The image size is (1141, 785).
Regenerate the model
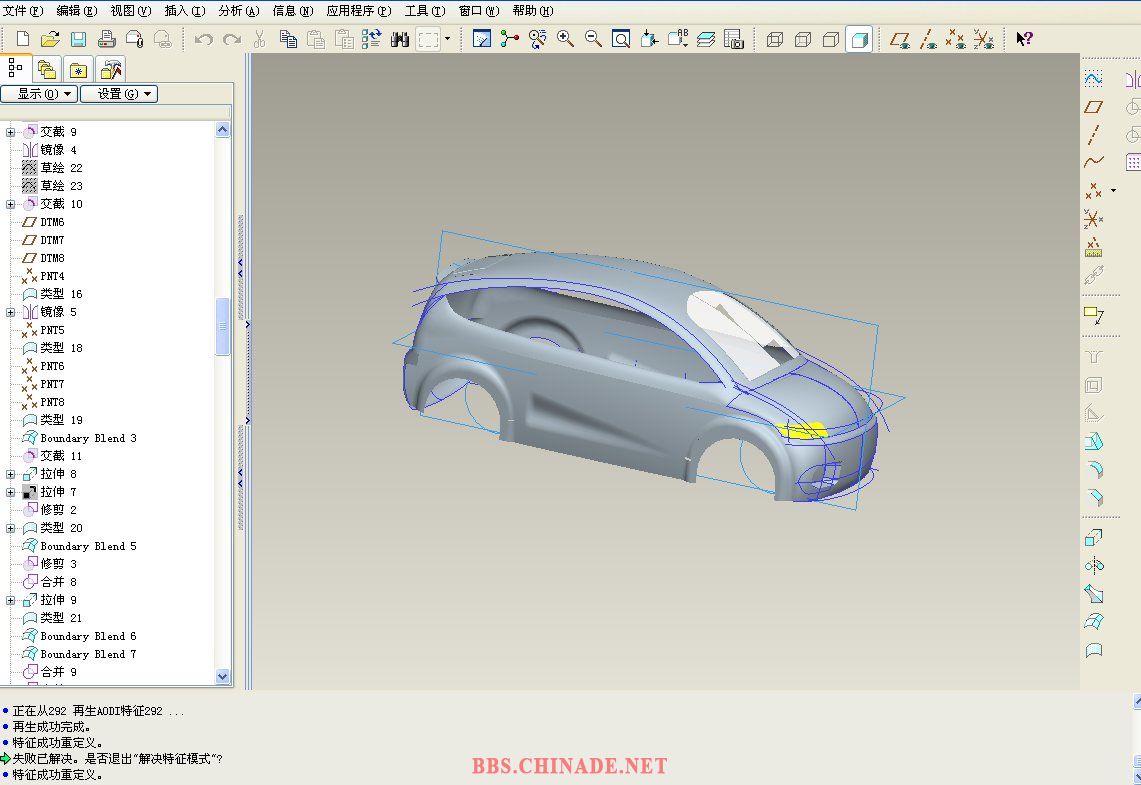pyautogui.click(x=372, y=39)
